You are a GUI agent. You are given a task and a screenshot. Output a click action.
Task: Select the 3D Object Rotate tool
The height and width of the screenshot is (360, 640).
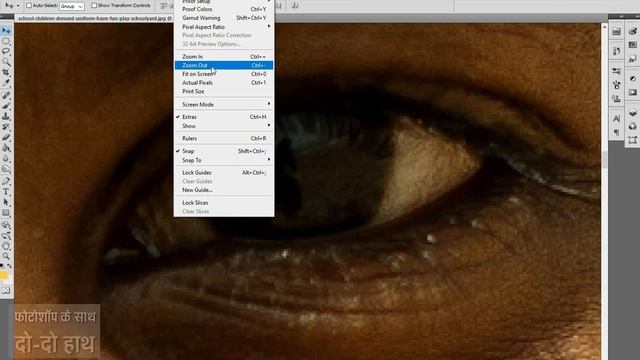pos(6,224)
